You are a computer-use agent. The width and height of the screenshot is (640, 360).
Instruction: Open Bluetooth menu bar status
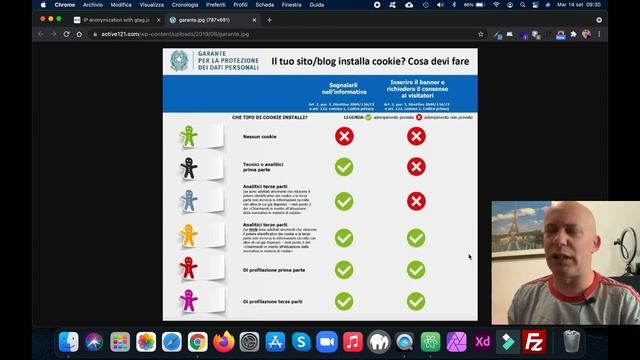pyautogui.click(x=454, y=5)
